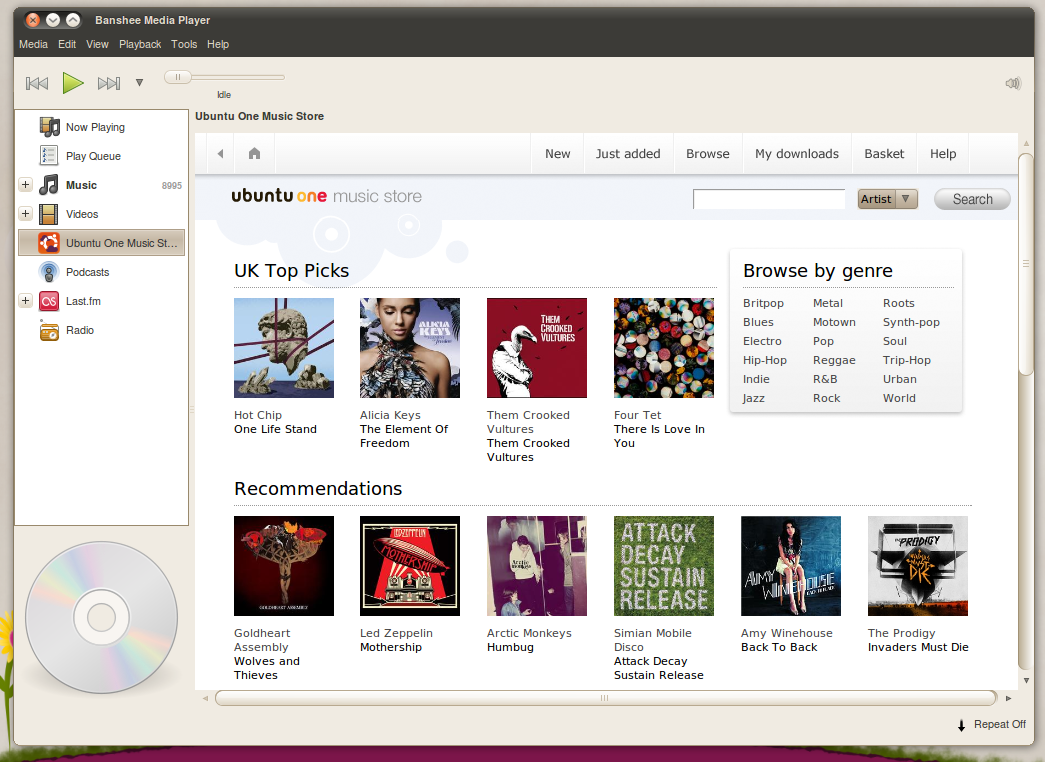The image size is (1045, 762).
Task: Click the vertical scrollbar thumb
Action: click(x=1026, y=265)
